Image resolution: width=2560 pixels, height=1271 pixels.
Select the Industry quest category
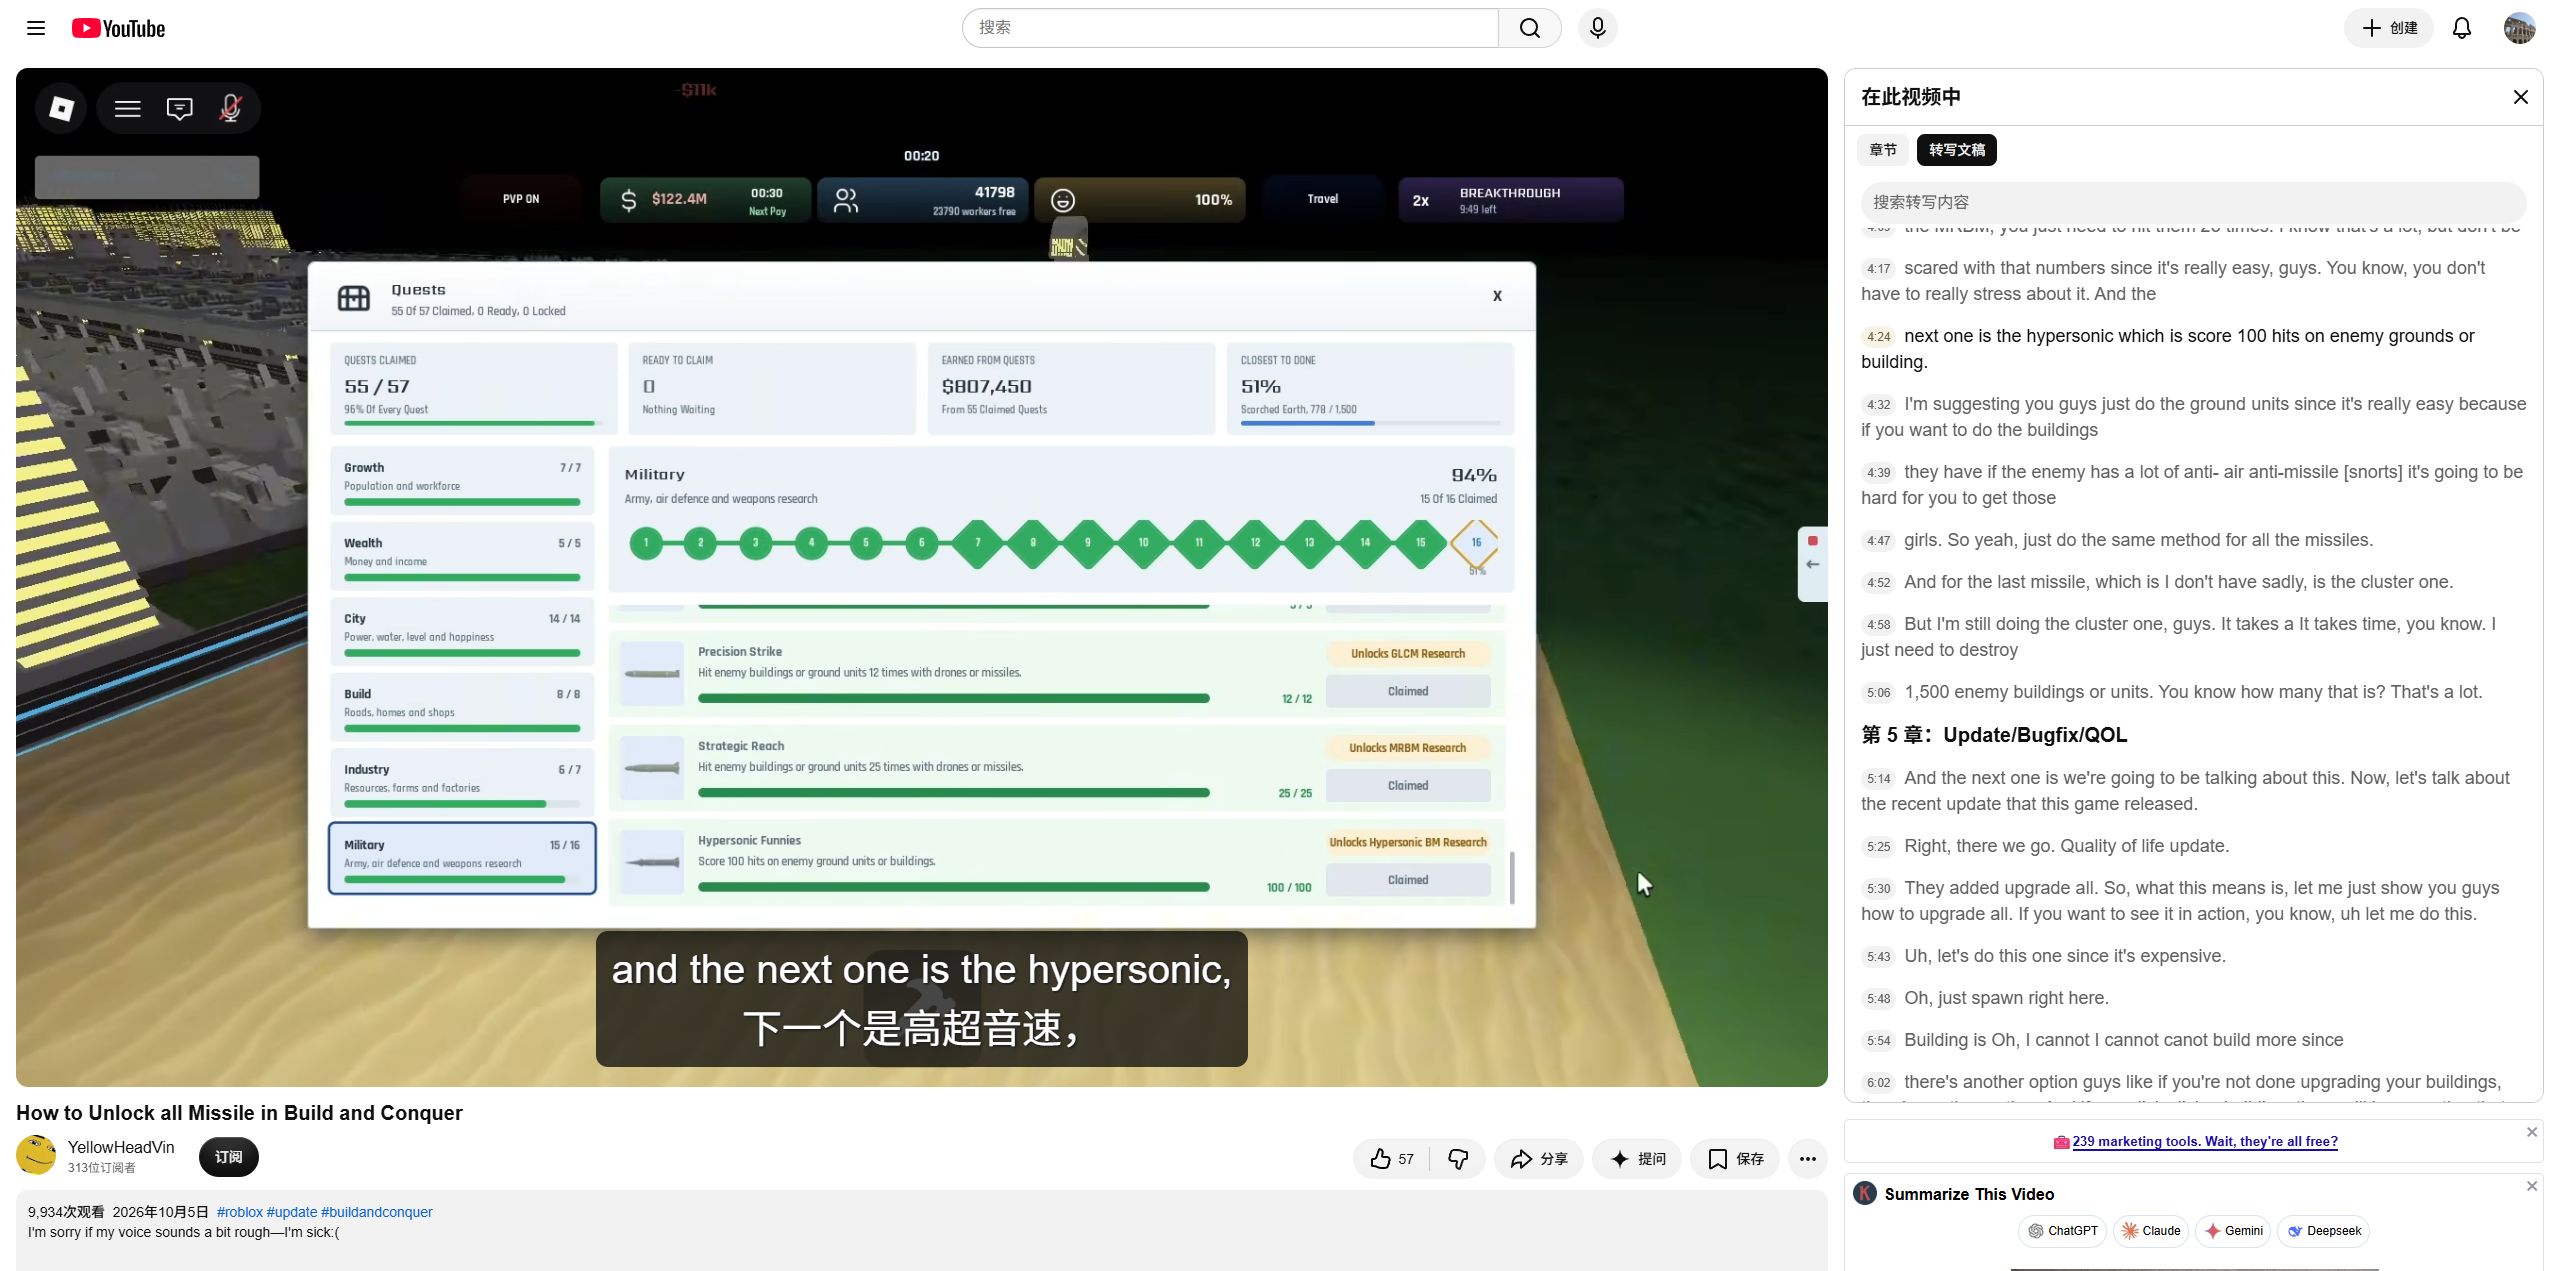coord(462,782)
